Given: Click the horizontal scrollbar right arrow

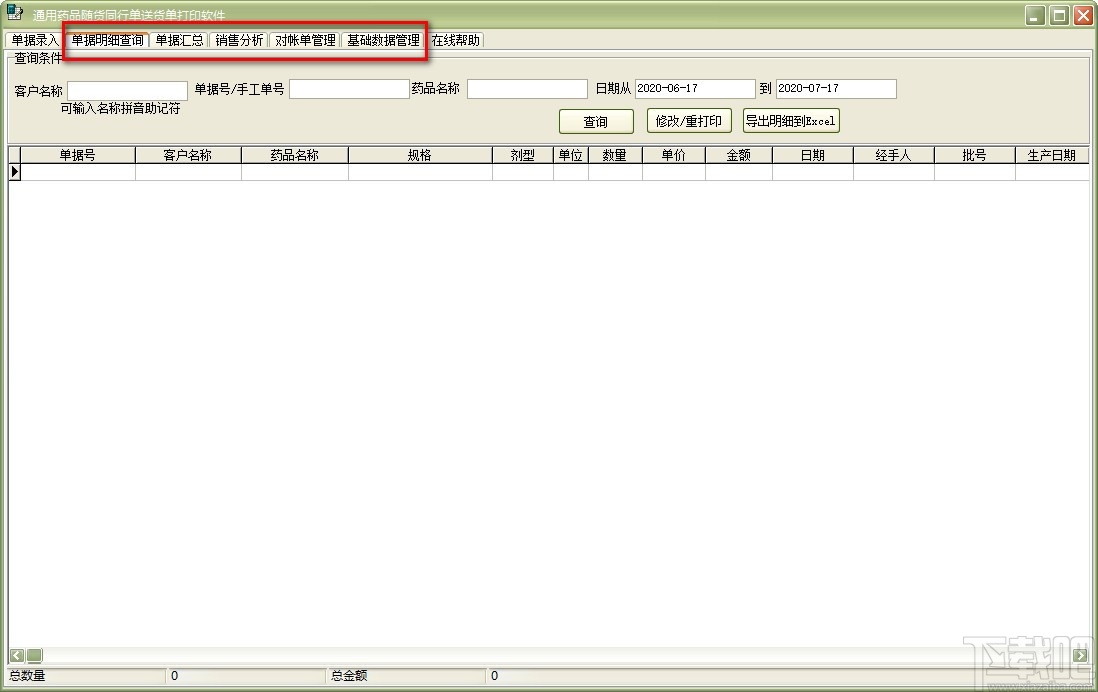Looking at the screenshot, I should coord(1080,656).
